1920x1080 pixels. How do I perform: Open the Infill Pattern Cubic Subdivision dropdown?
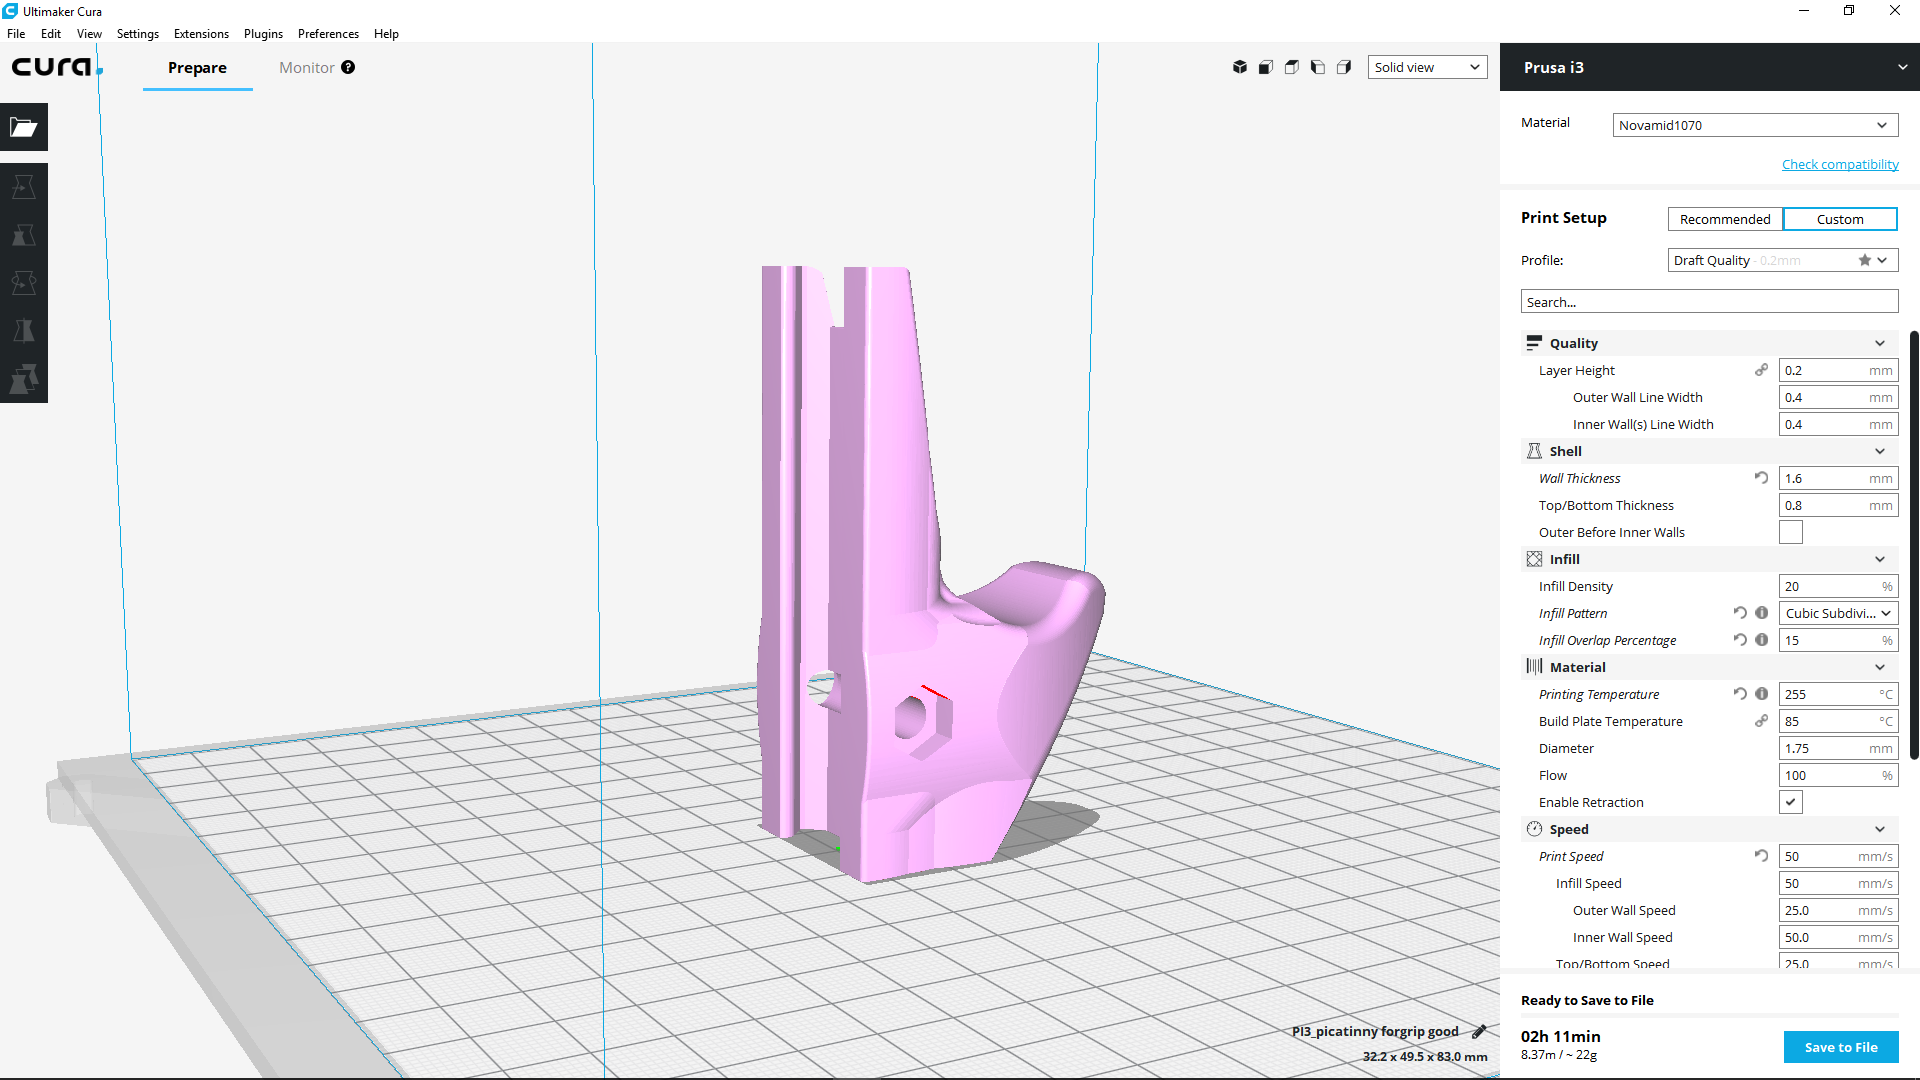pos(1838,613)
